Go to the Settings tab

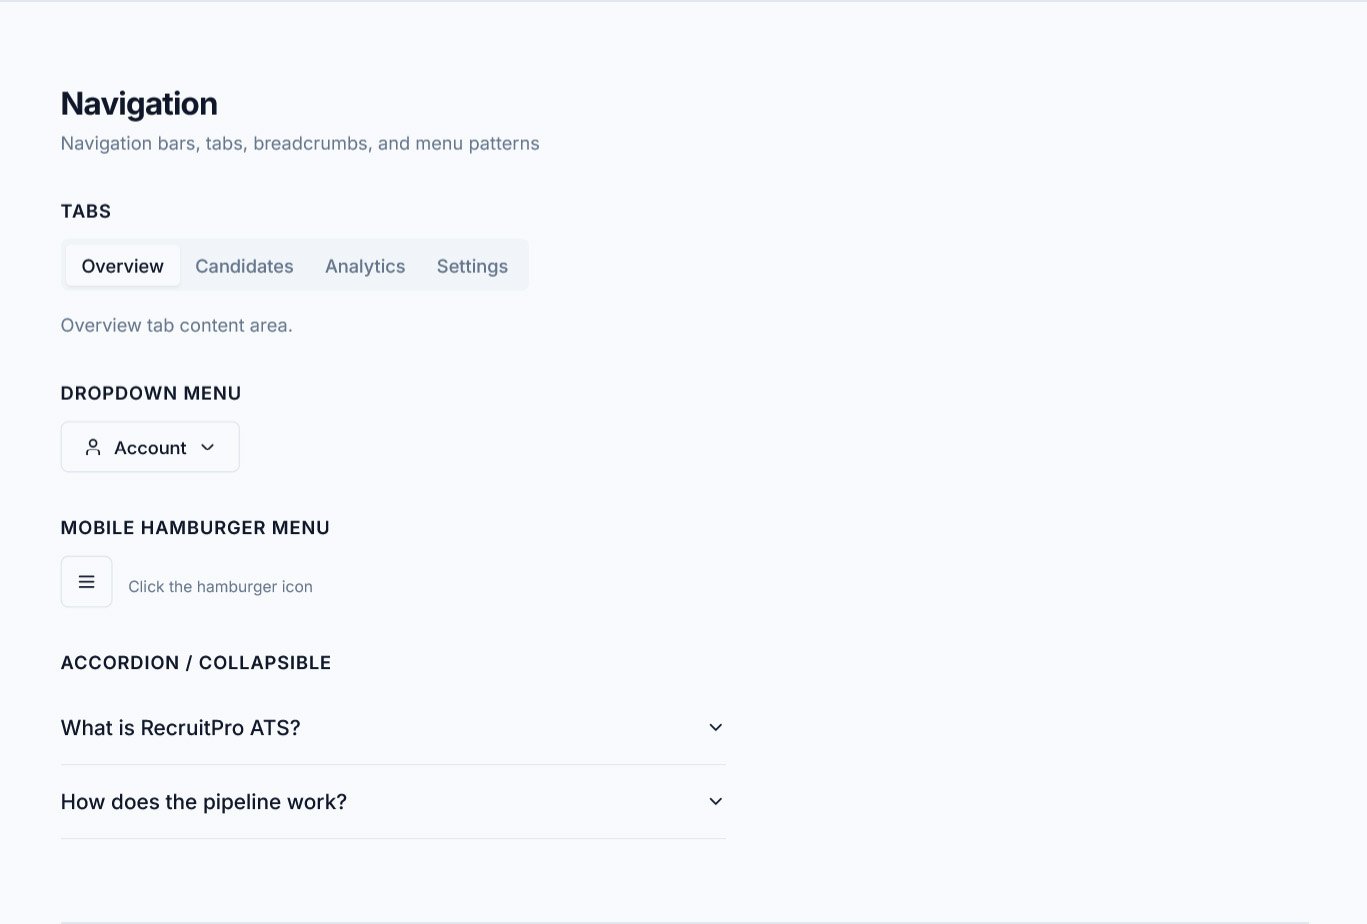472,266
